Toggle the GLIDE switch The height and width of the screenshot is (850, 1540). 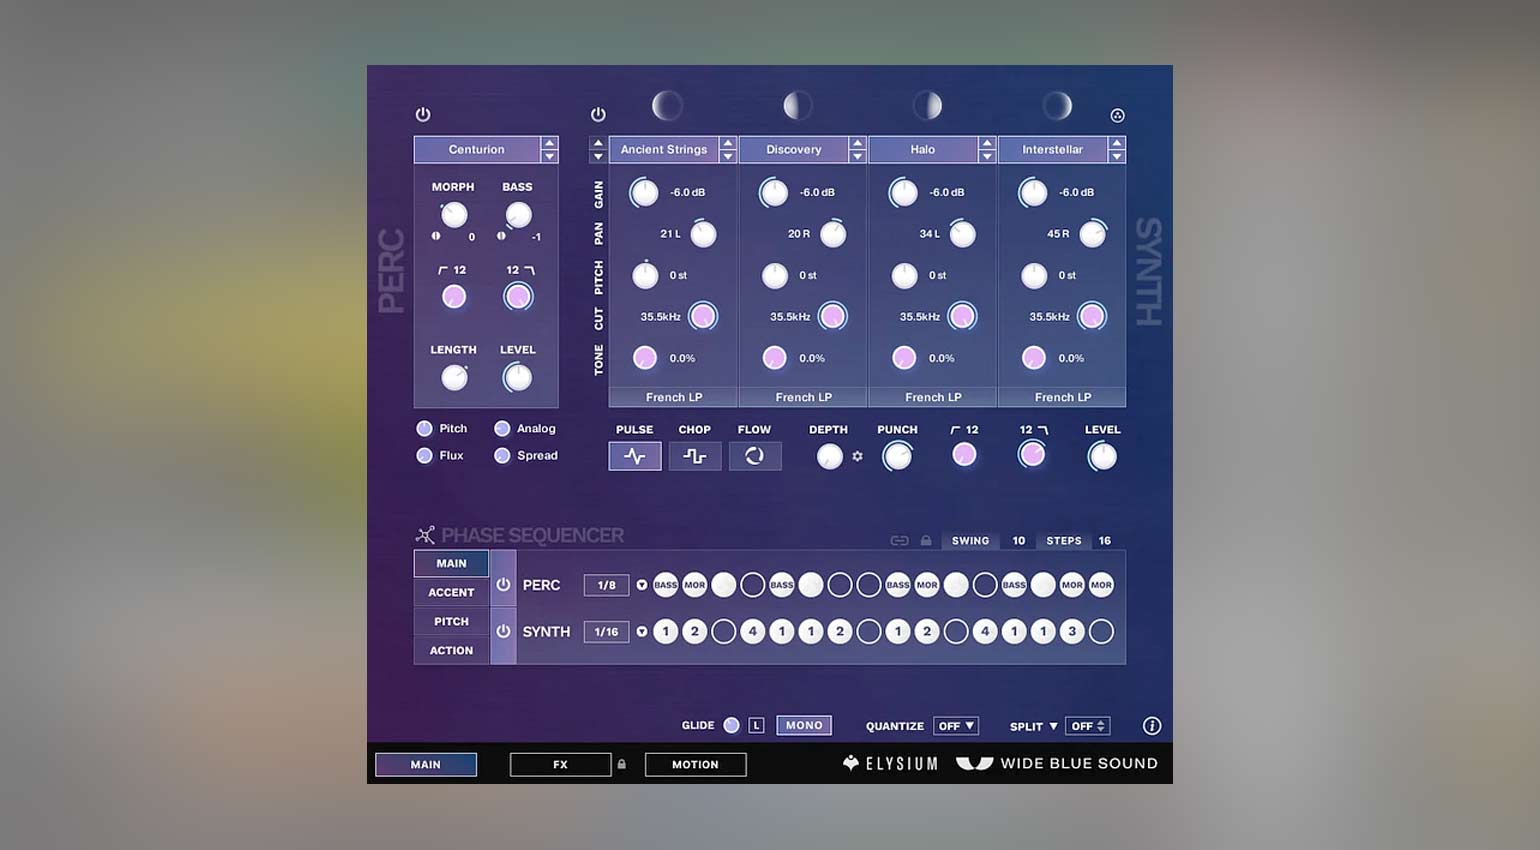[732, 726]
